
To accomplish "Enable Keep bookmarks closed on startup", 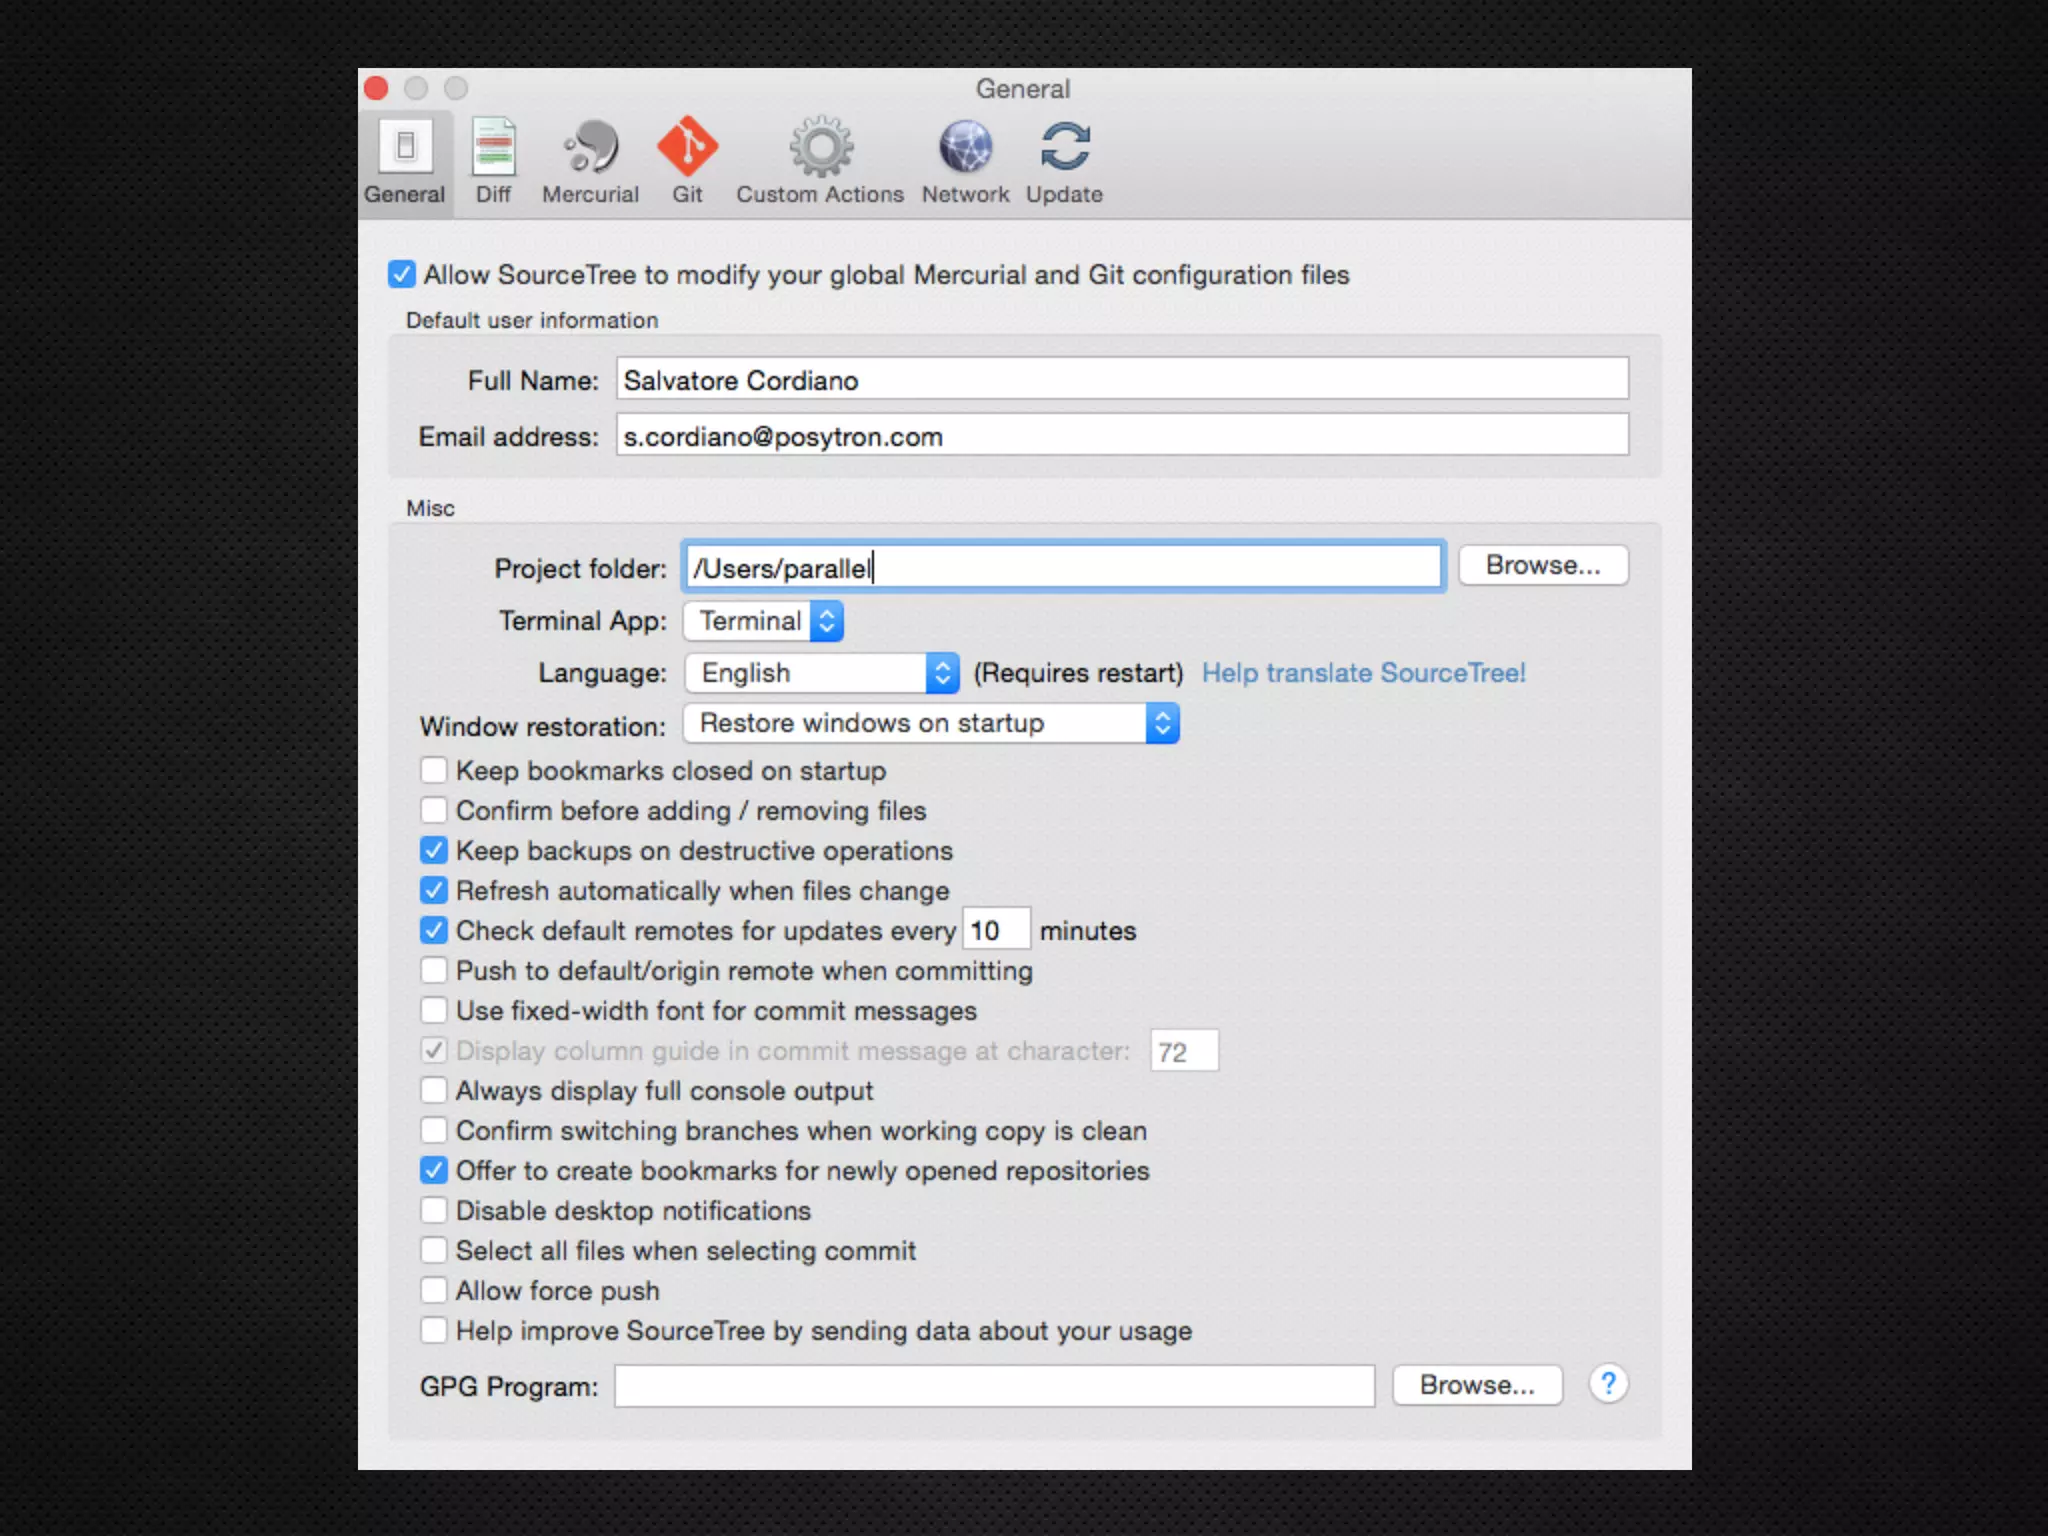I will pyautogui.click(x=433, y=770).
